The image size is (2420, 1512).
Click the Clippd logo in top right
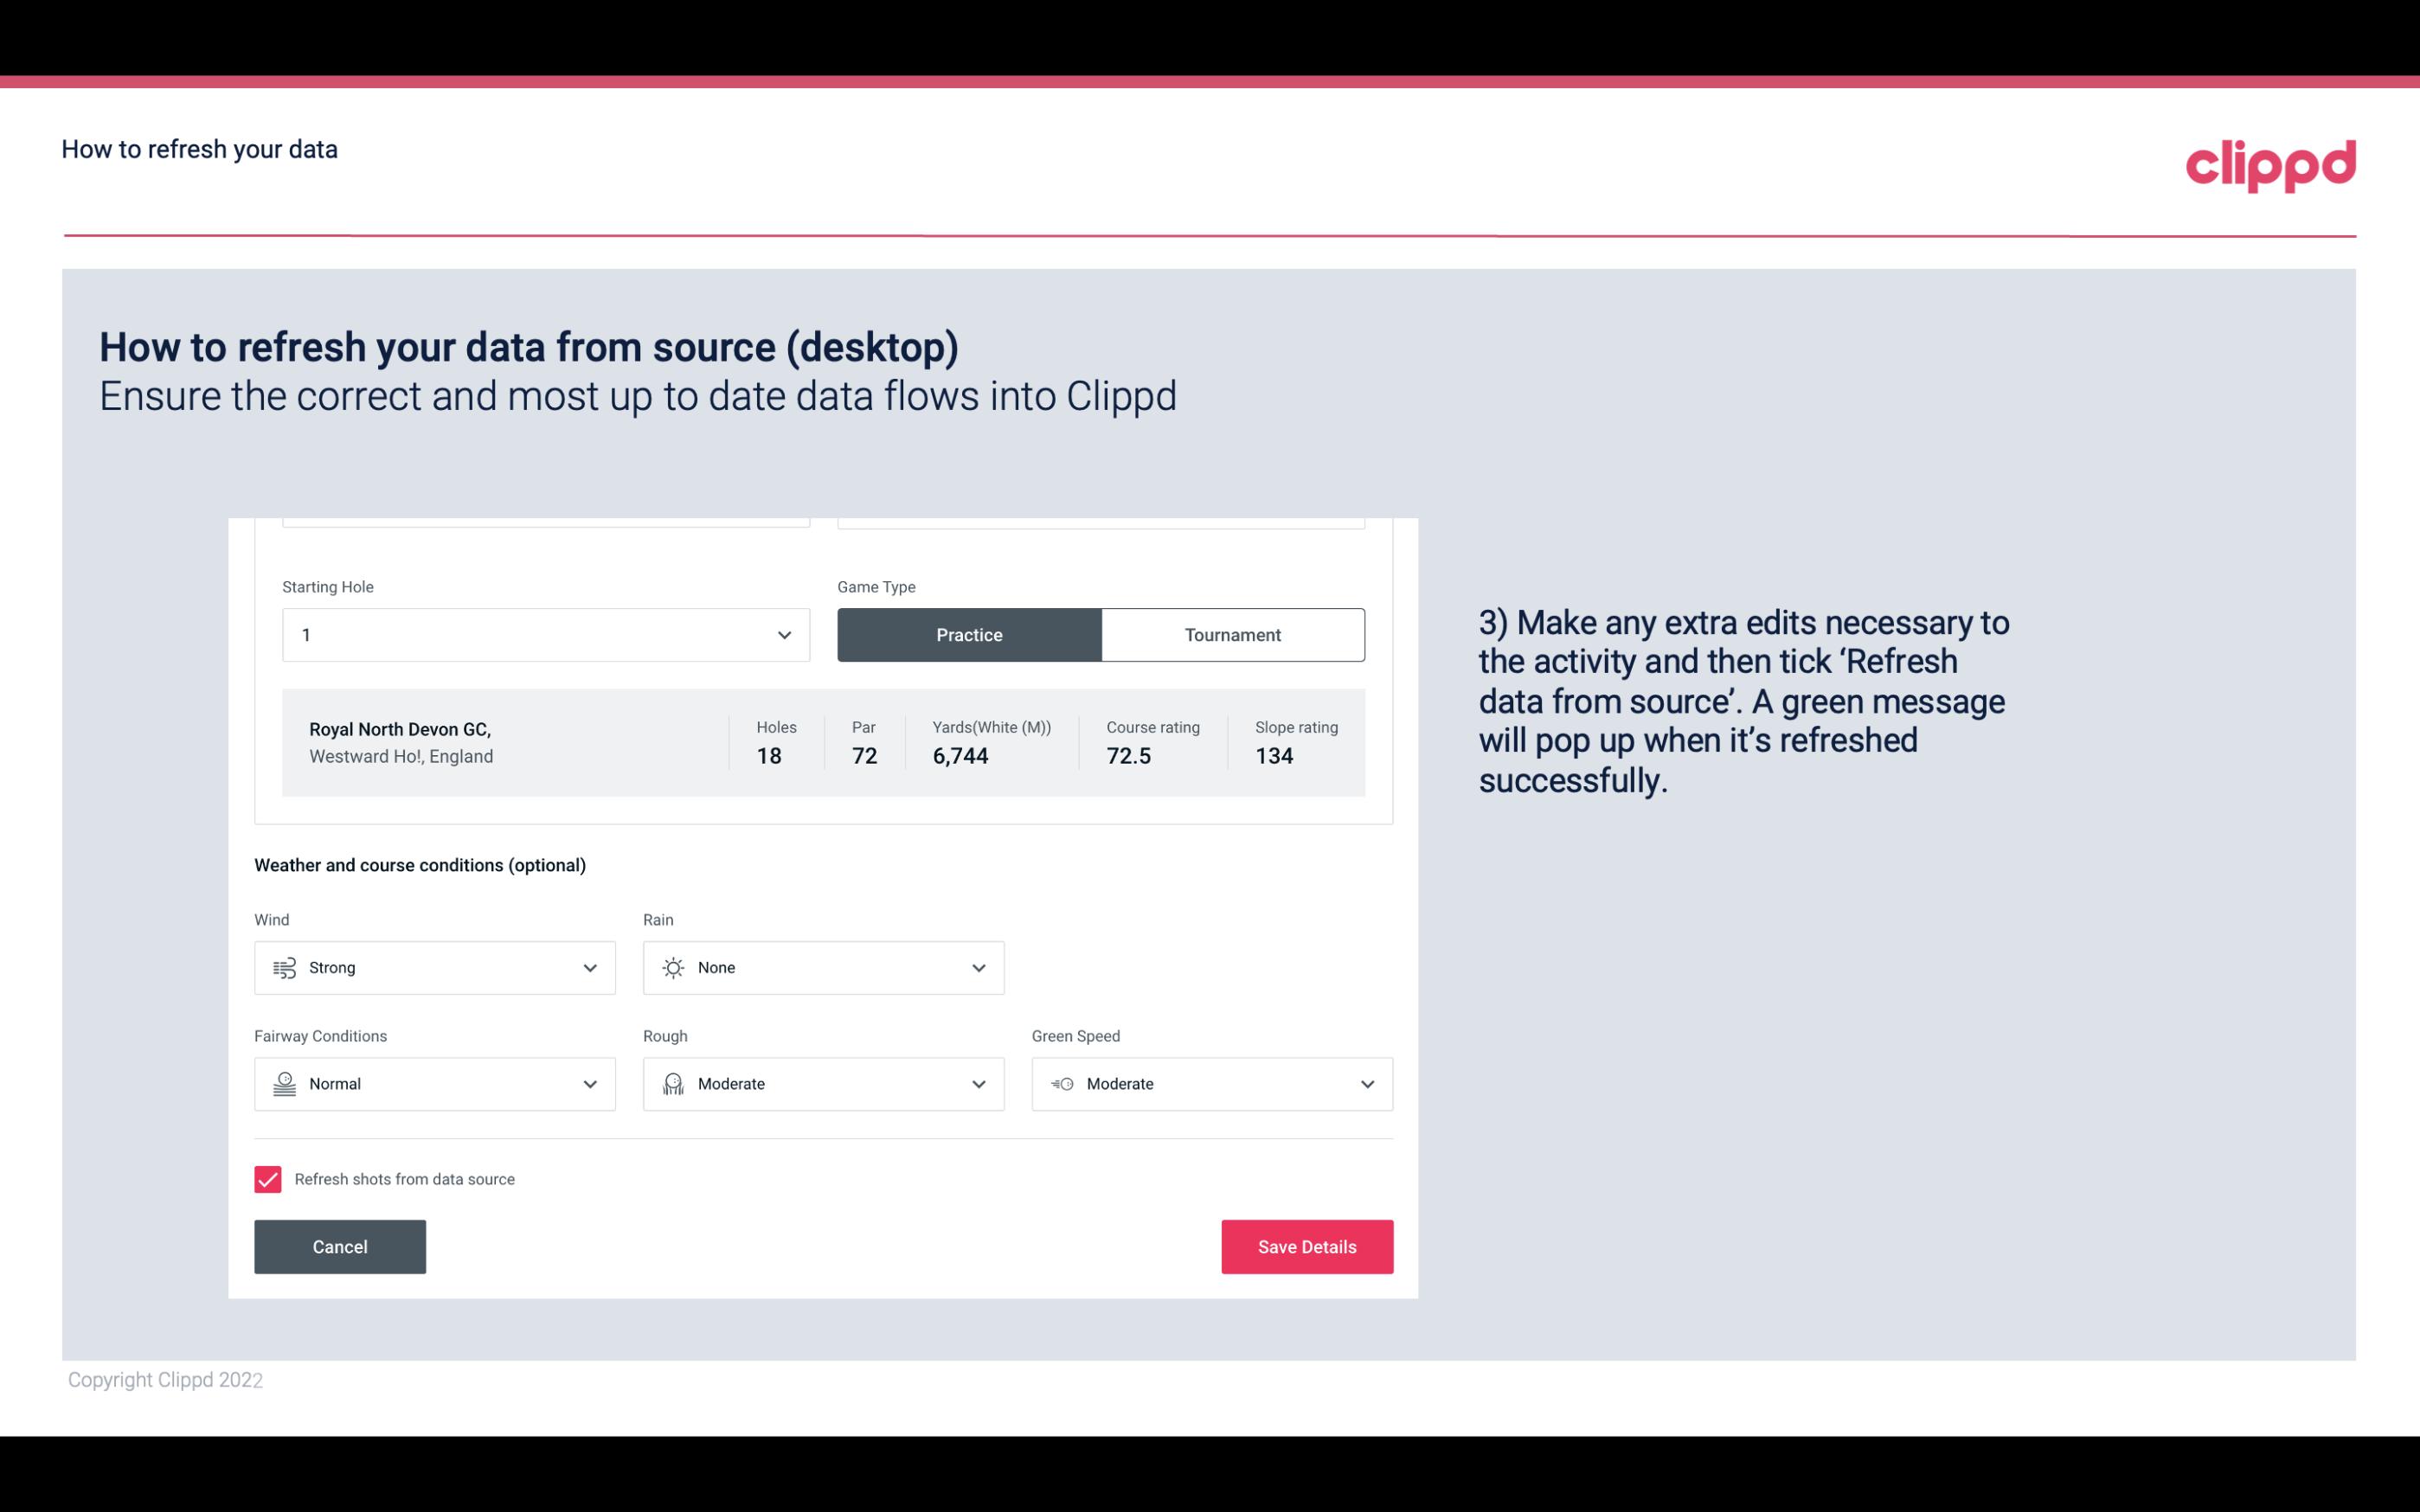[2270, 162]
